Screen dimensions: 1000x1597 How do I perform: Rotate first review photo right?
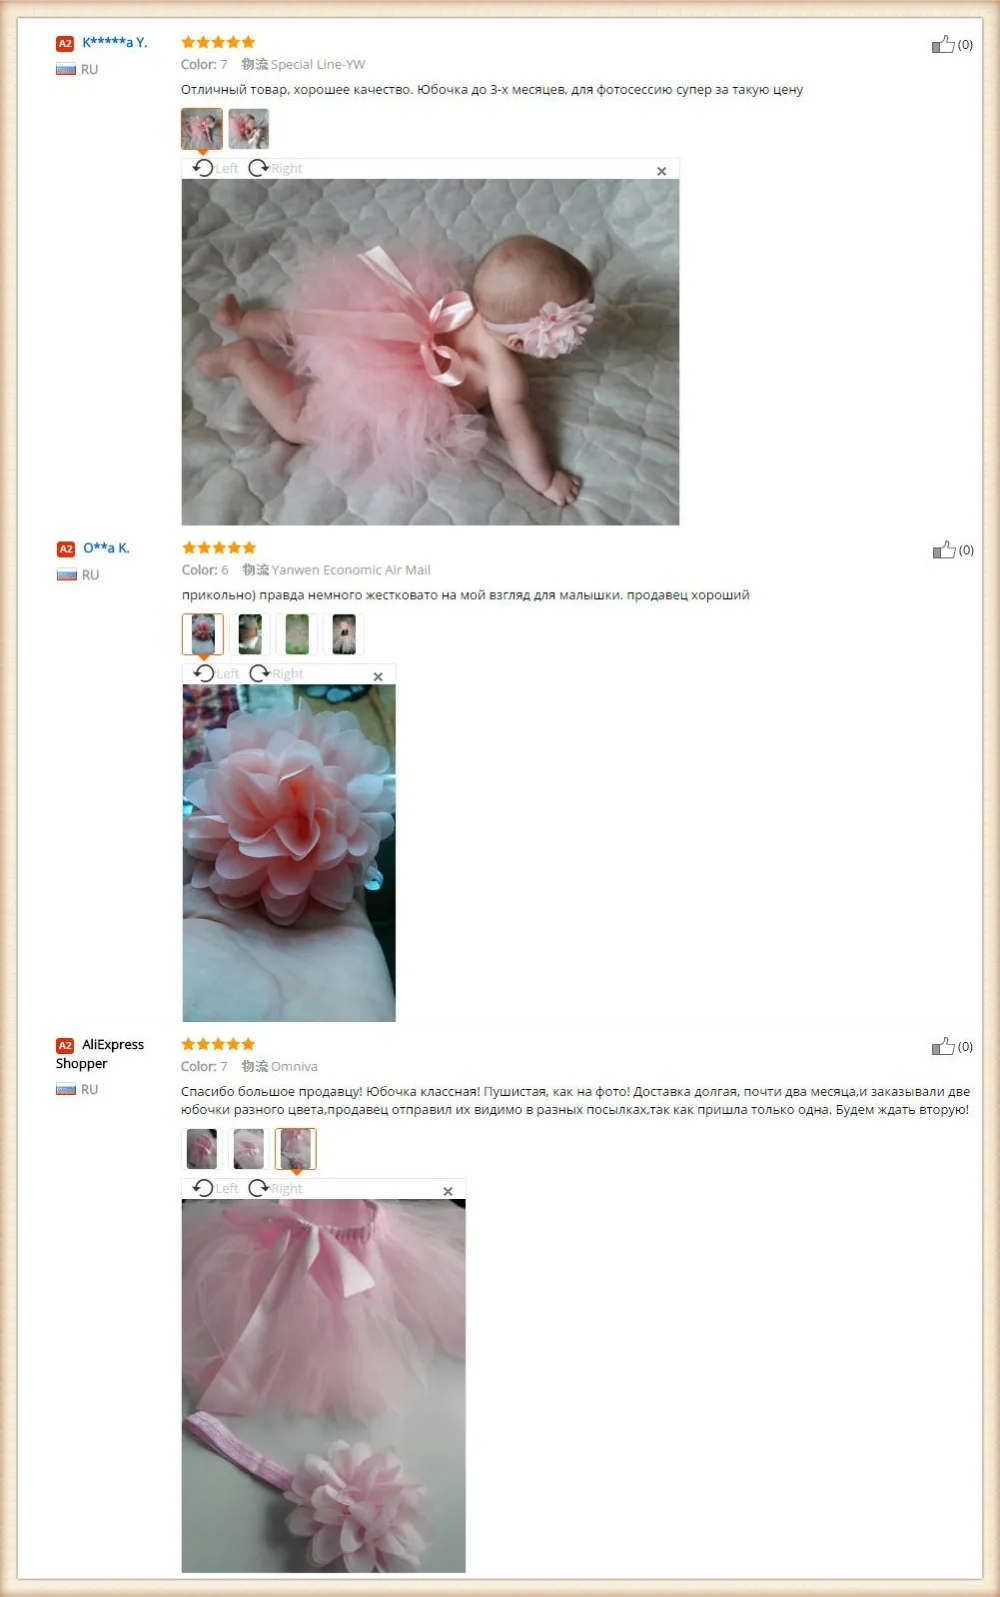(275, 168)
